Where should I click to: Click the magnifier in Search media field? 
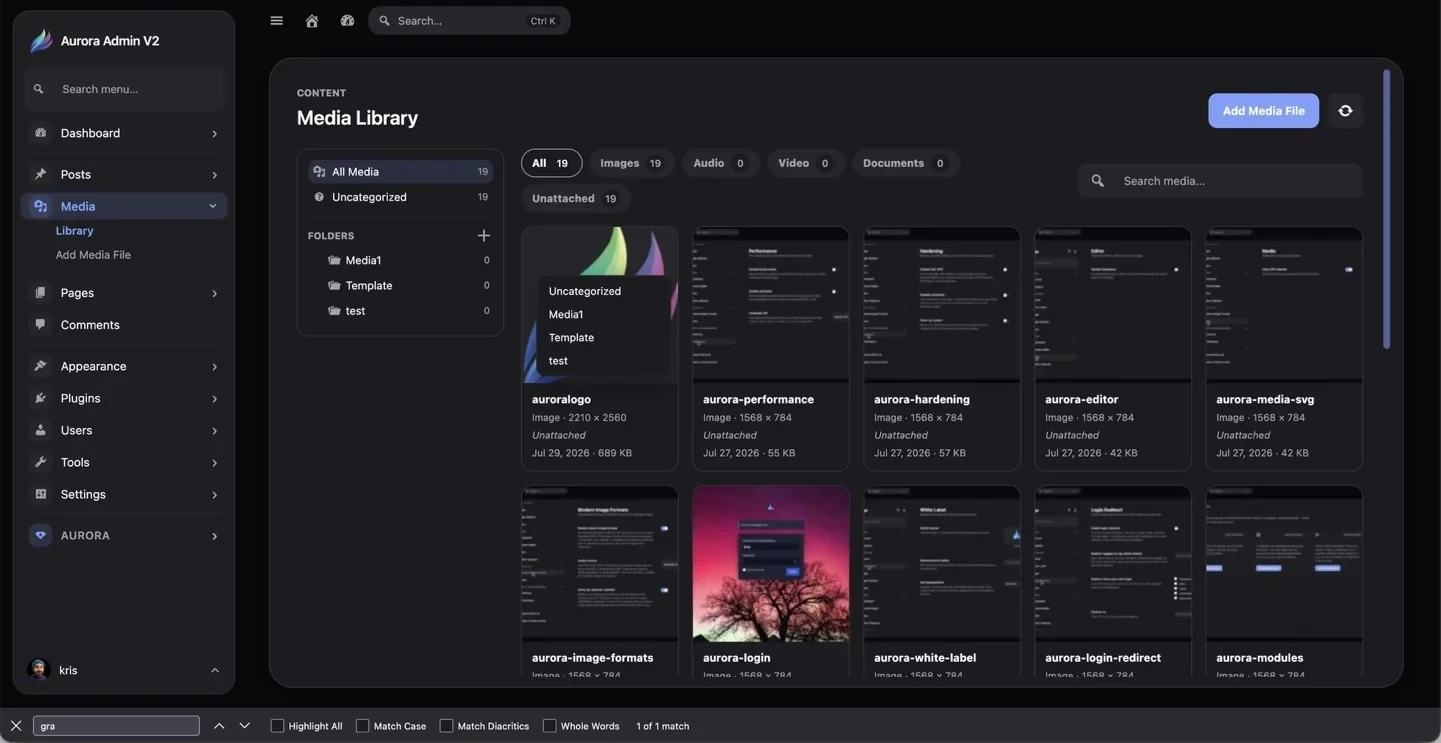click(1098, 181)
